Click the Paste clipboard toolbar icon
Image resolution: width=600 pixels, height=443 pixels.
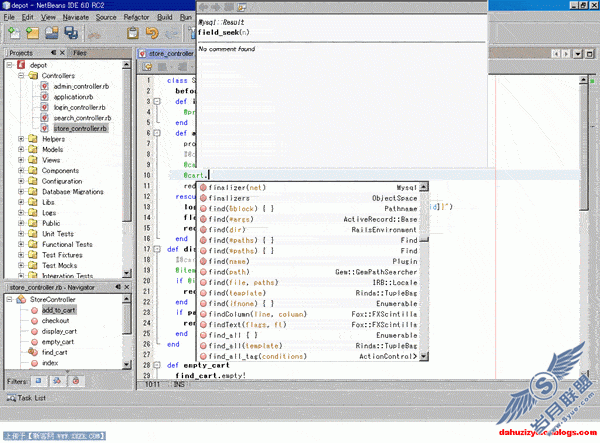(x=133, y=33)
